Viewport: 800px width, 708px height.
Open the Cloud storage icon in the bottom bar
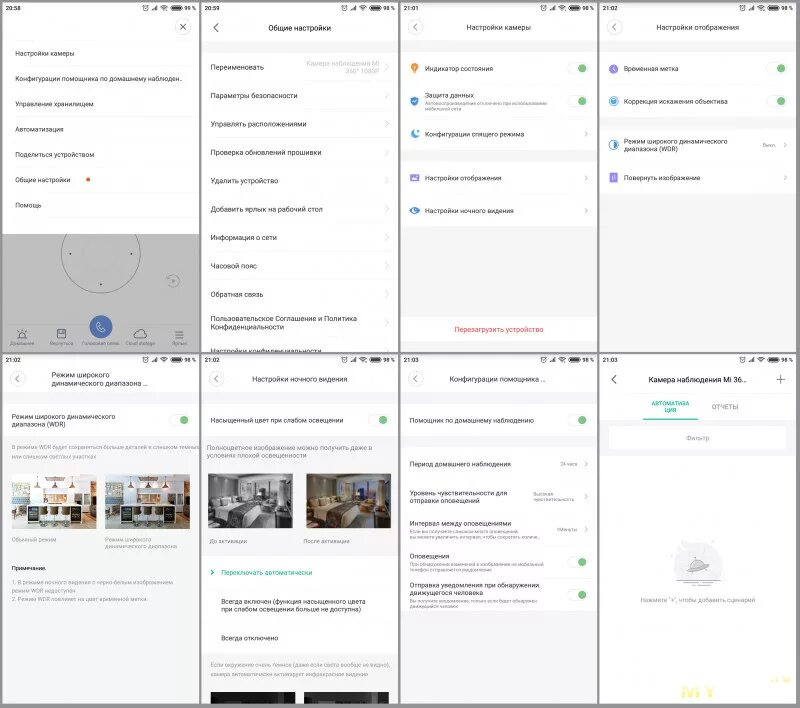coord(140,334)
